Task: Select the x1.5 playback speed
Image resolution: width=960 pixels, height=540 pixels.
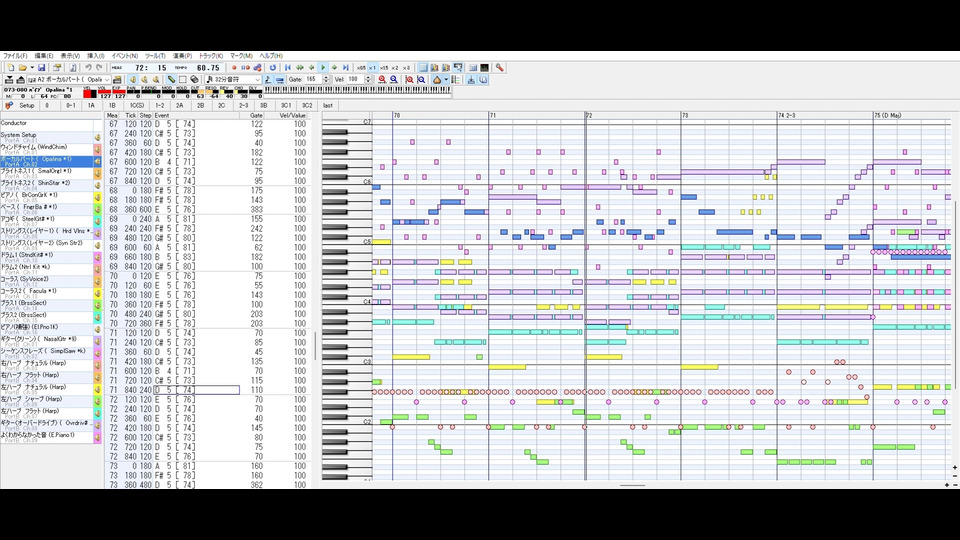Action: click(x=384, y=68)
